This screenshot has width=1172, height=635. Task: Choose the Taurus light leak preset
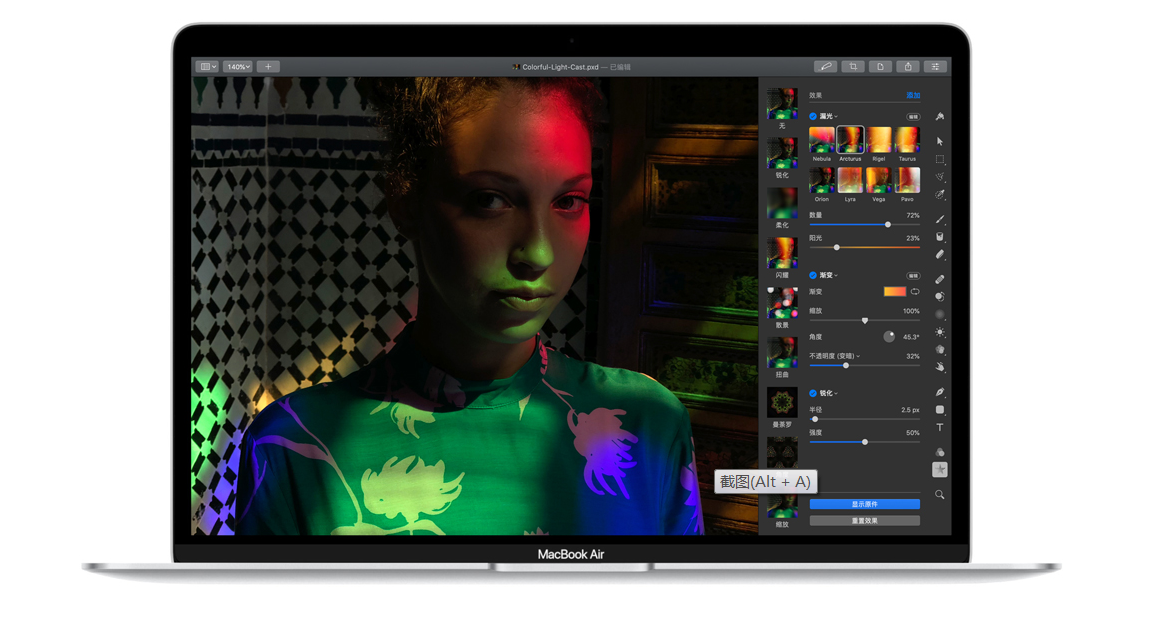click(907, 140)
